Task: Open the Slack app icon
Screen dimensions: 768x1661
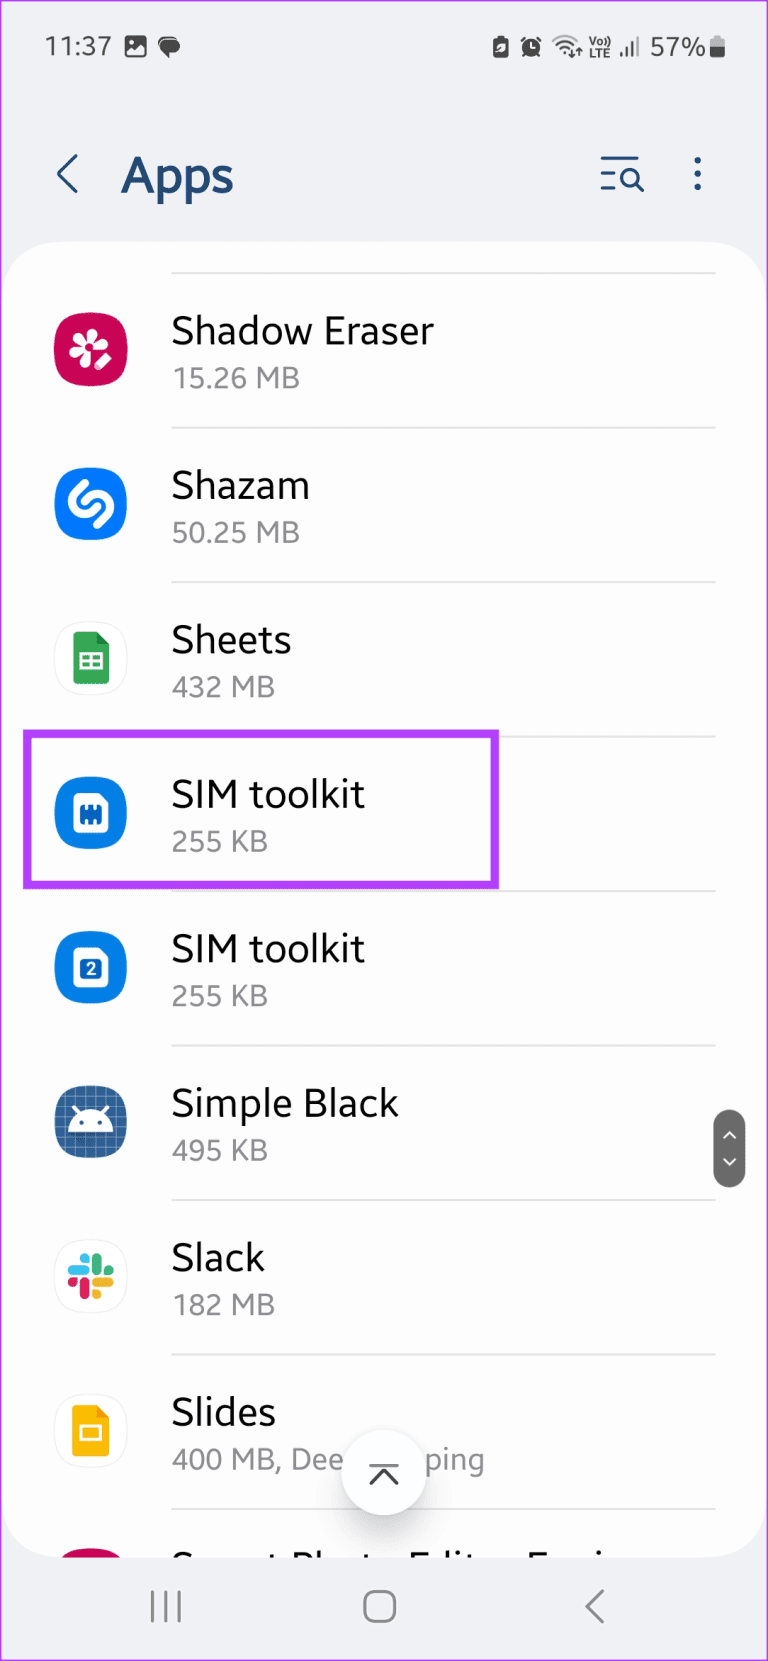Action: 91,1276
